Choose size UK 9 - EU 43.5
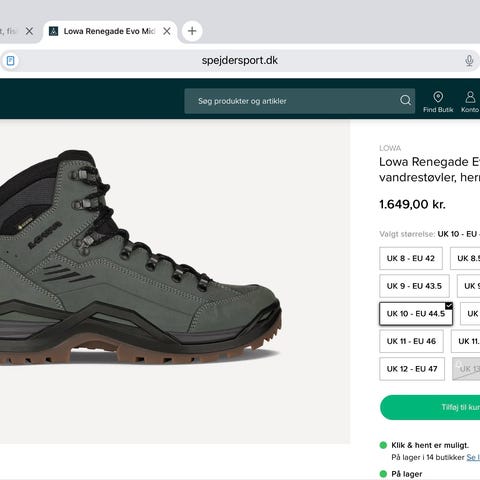This screenshot has width=480, height=480. click(414, 286)
